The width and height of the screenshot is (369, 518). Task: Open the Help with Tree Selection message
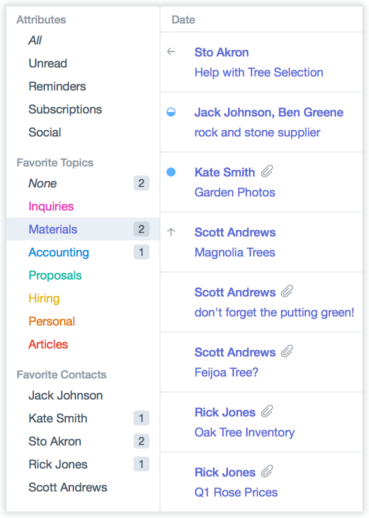point(261,62)
